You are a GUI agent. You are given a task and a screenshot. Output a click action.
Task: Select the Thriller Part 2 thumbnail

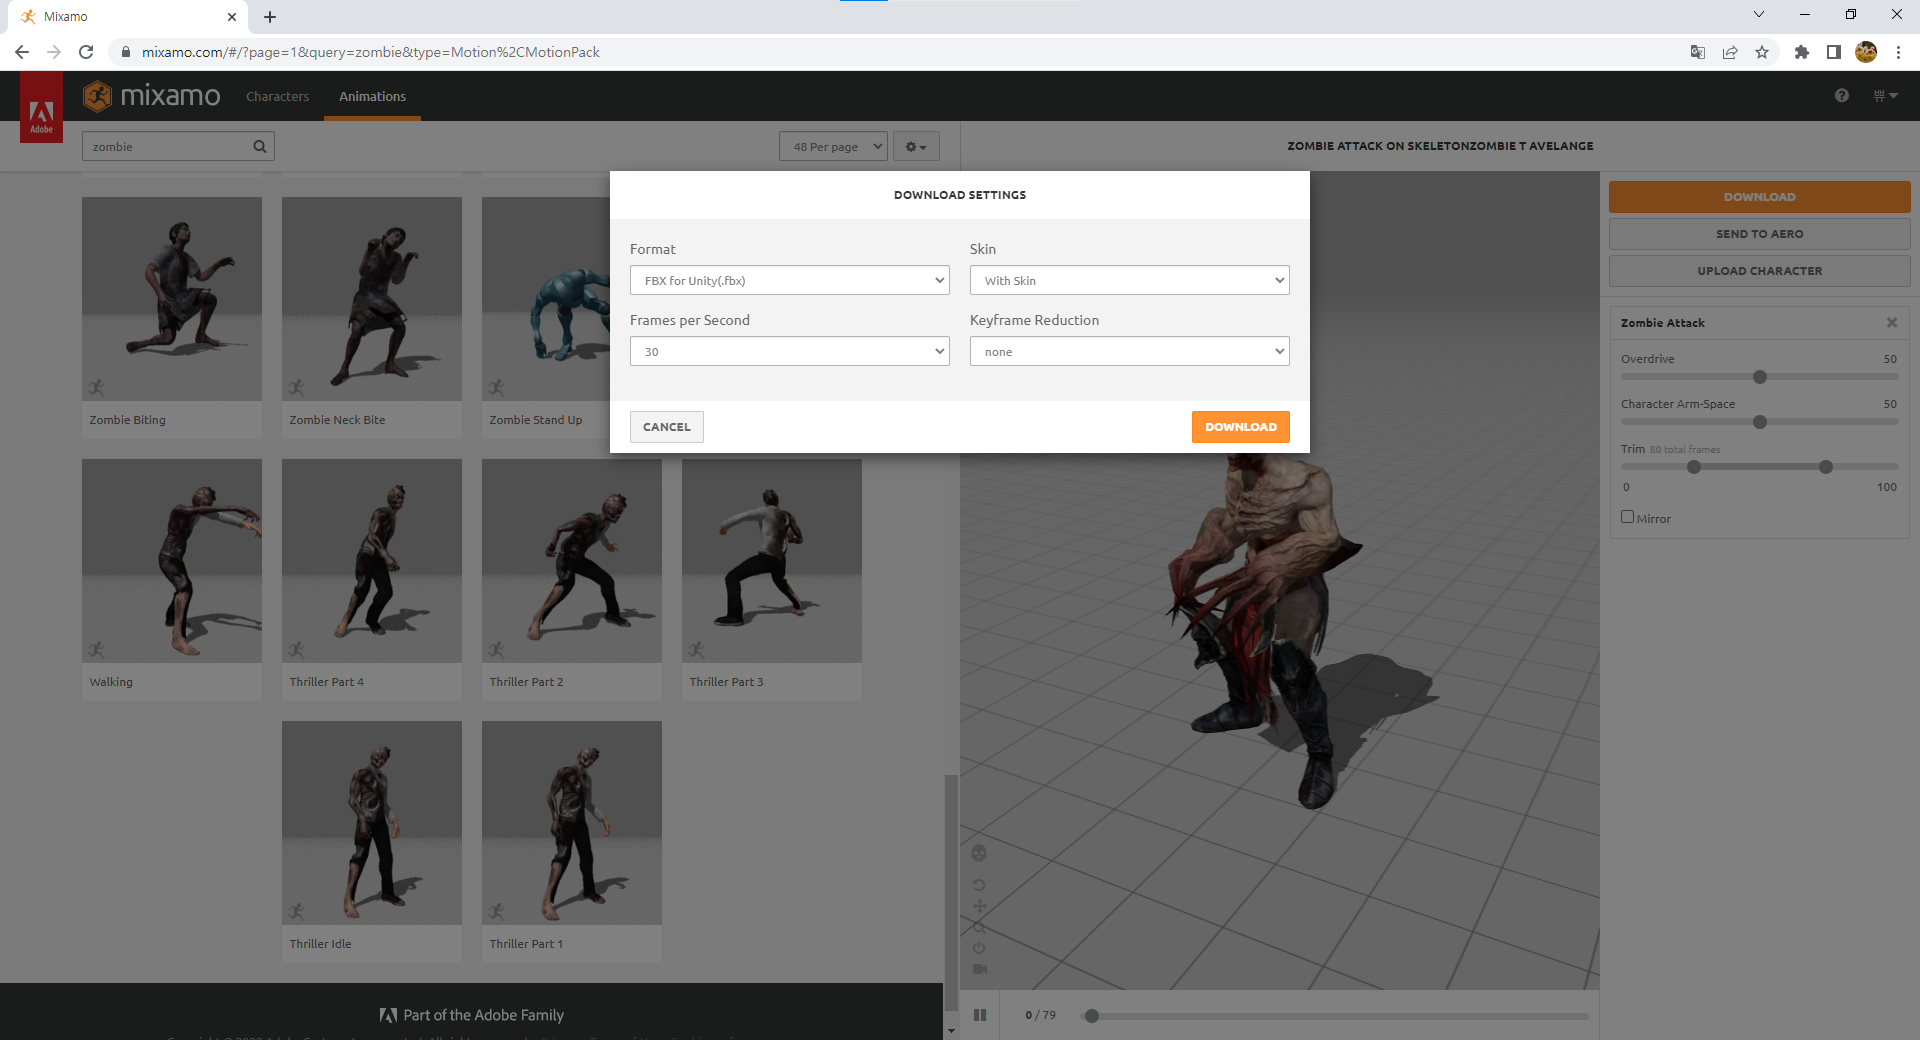(572, 561)
